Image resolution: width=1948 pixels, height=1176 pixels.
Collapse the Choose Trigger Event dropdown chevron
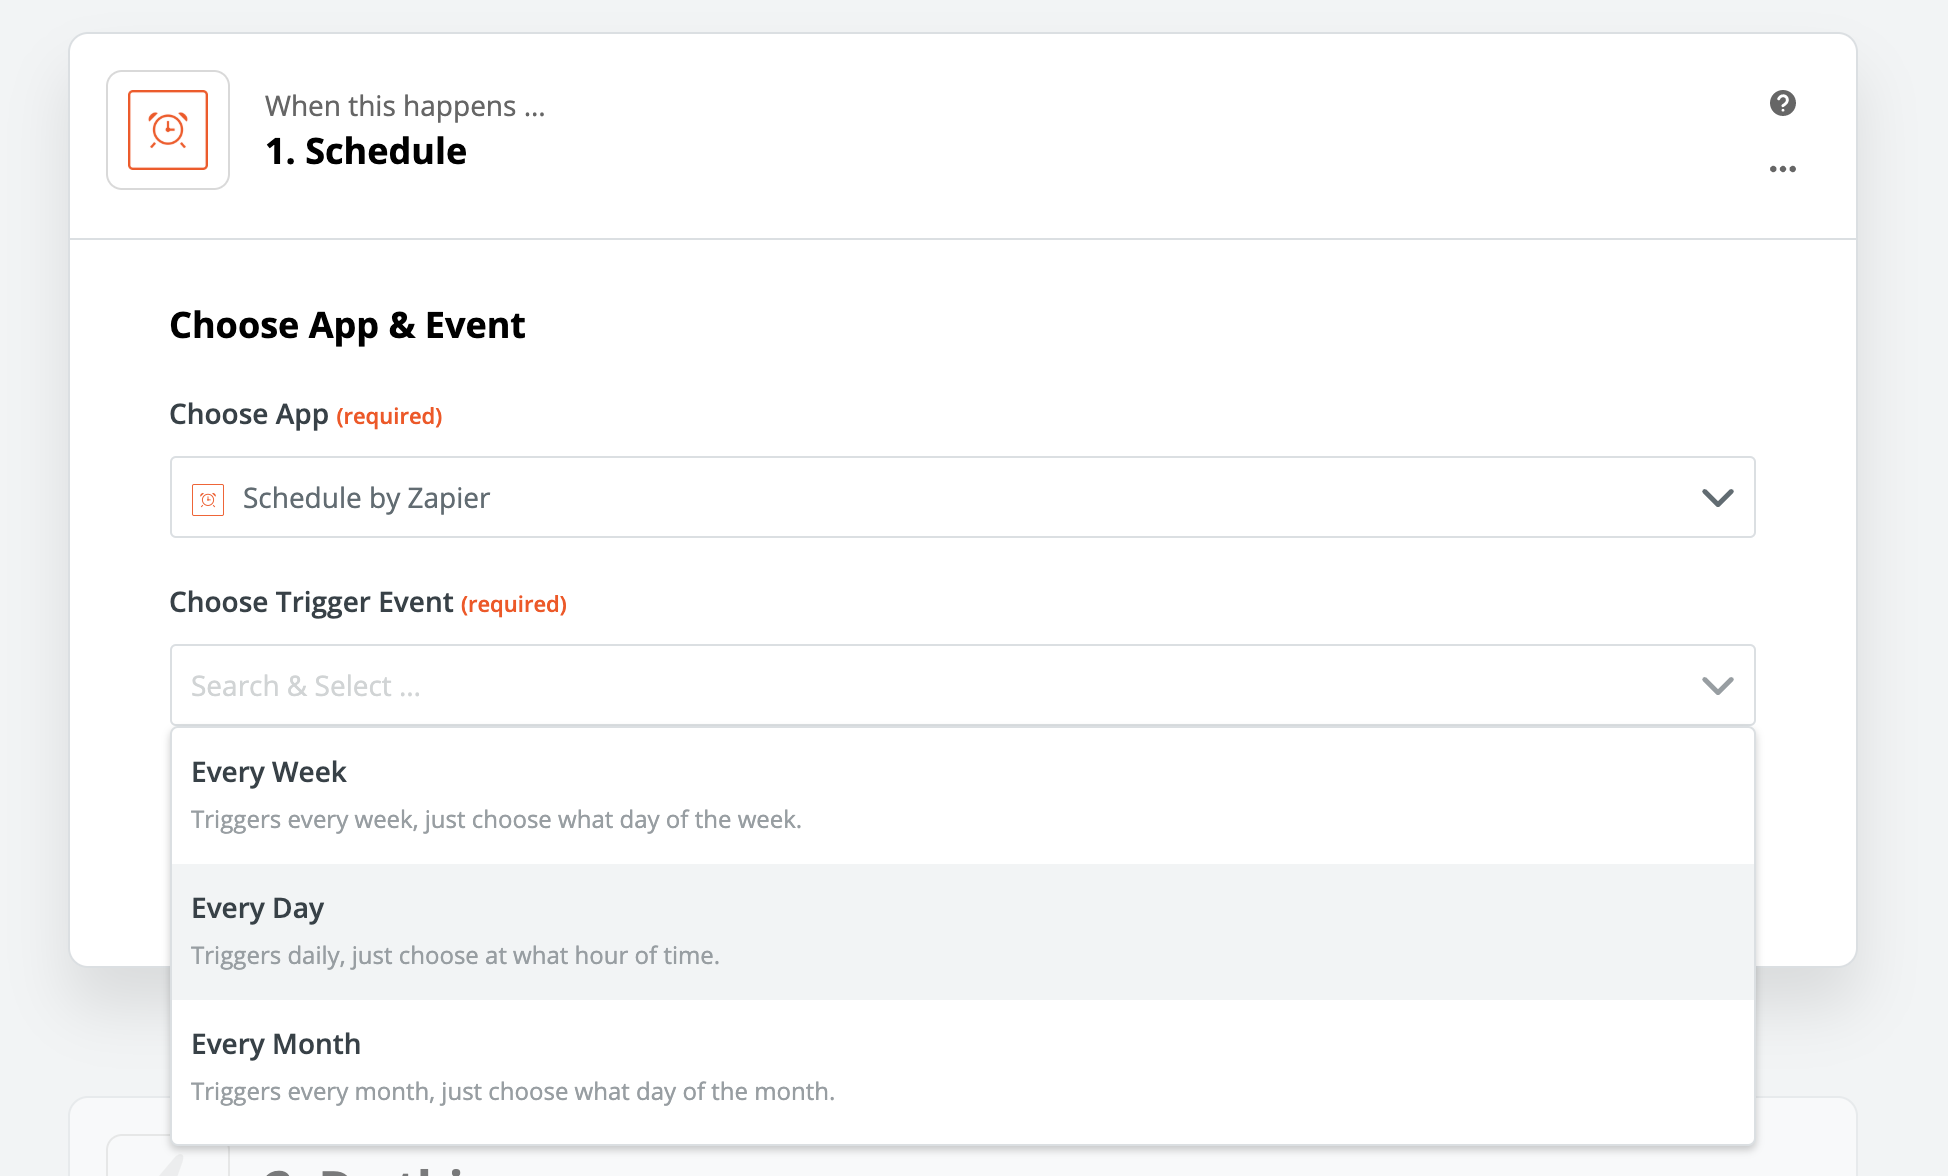pos(1717,686)
